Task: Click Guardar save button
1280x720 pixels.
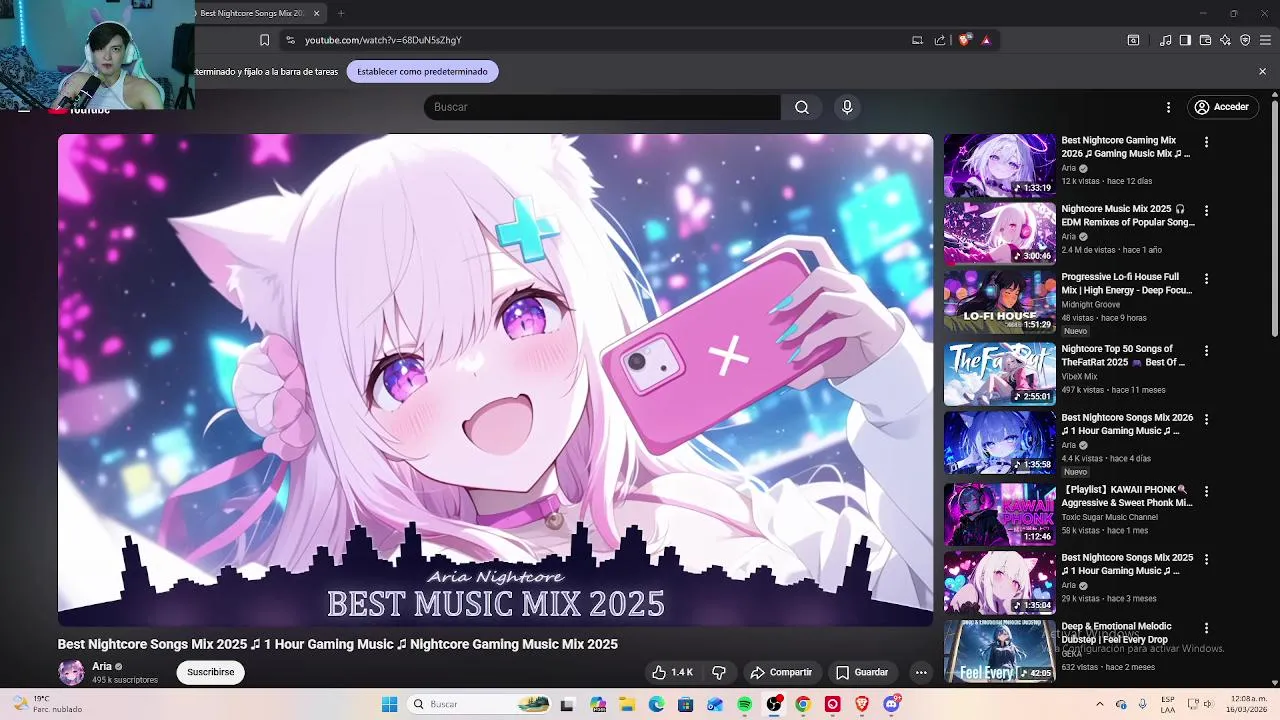Action: 861,672
